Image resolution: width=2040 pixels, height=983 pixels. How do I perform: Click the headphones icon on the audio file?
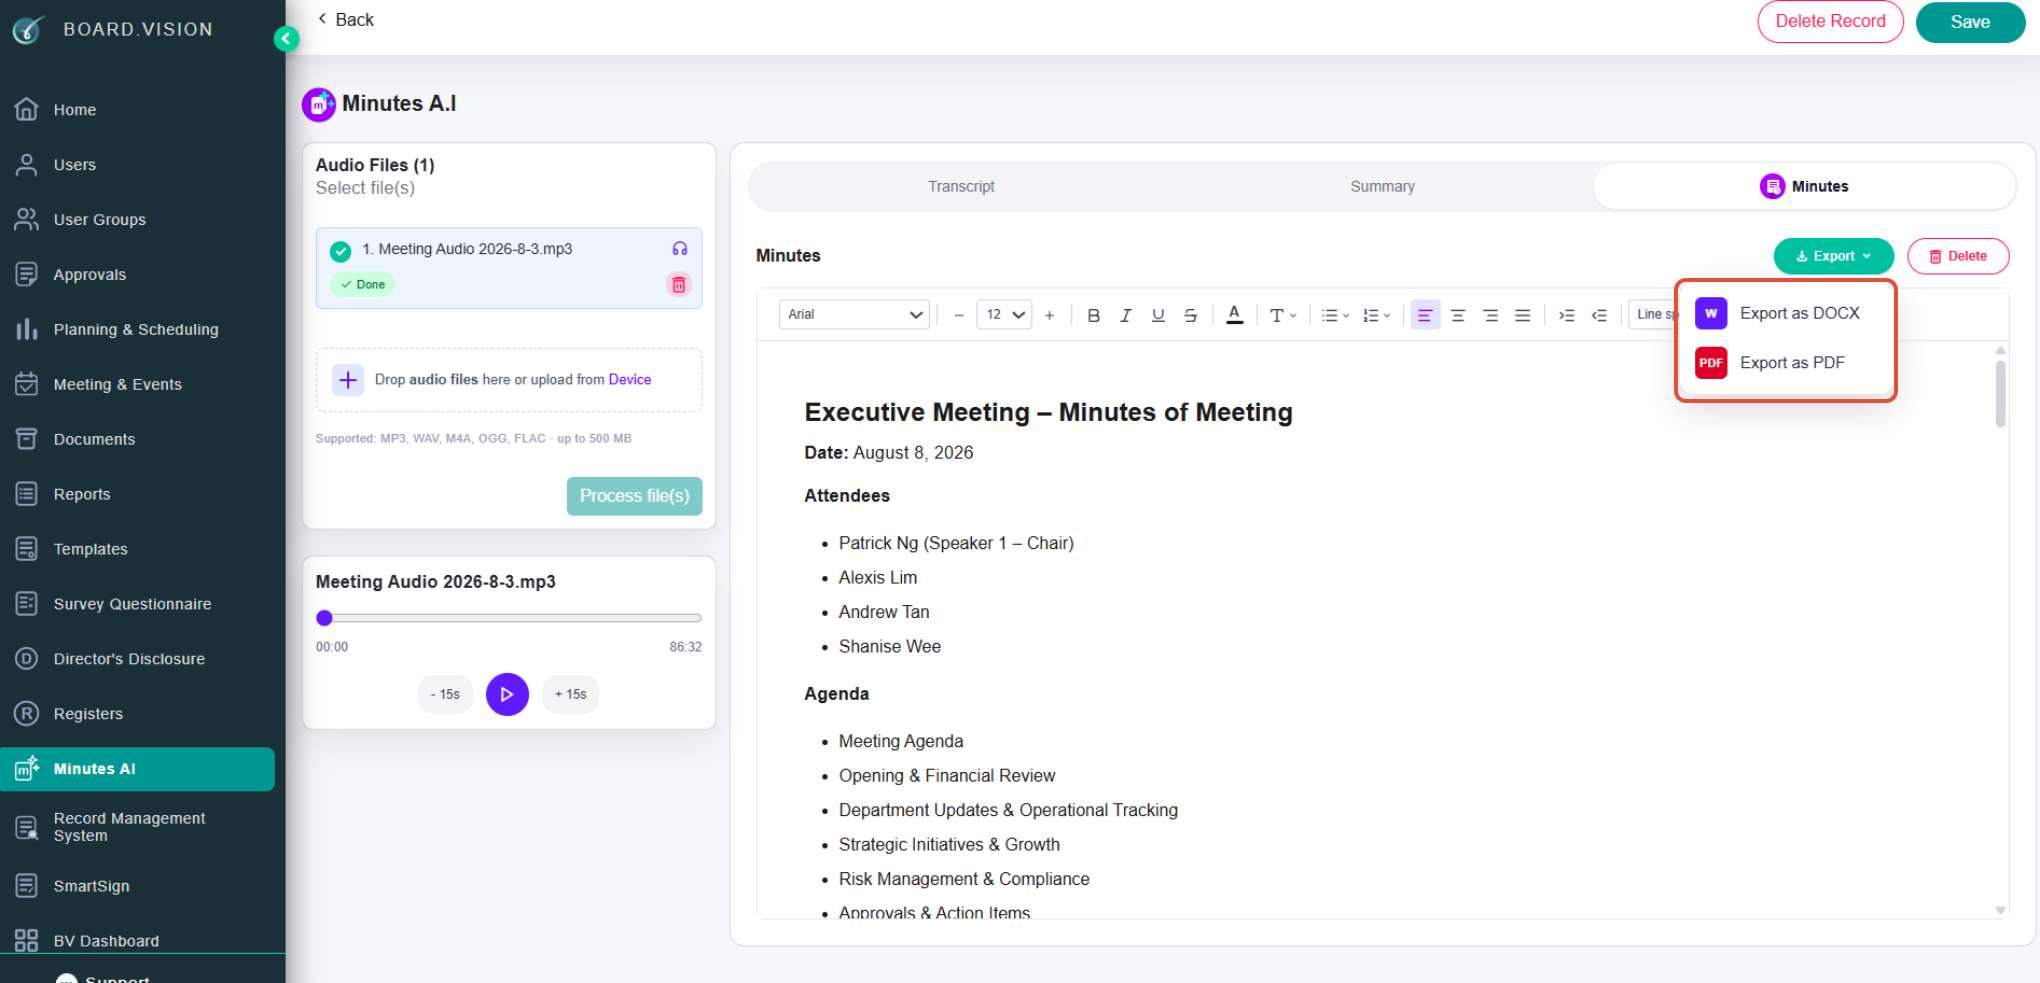[x=680, y=249]
